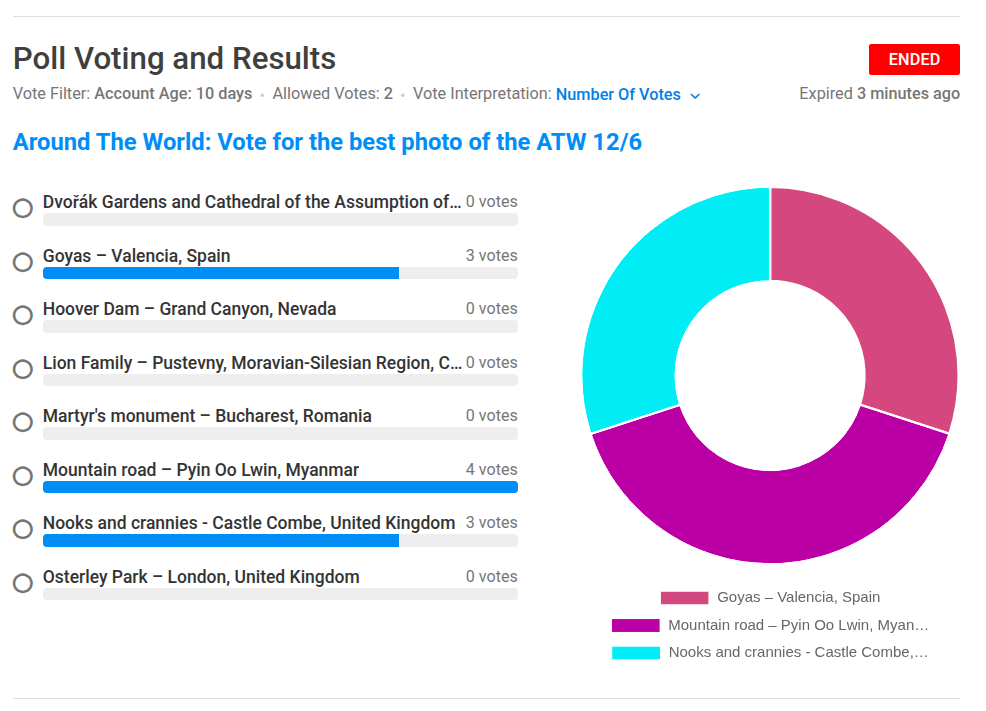Select Lion Family – Pustevny radio button
This screenshot has height=711, width=986.
(23, 369)
